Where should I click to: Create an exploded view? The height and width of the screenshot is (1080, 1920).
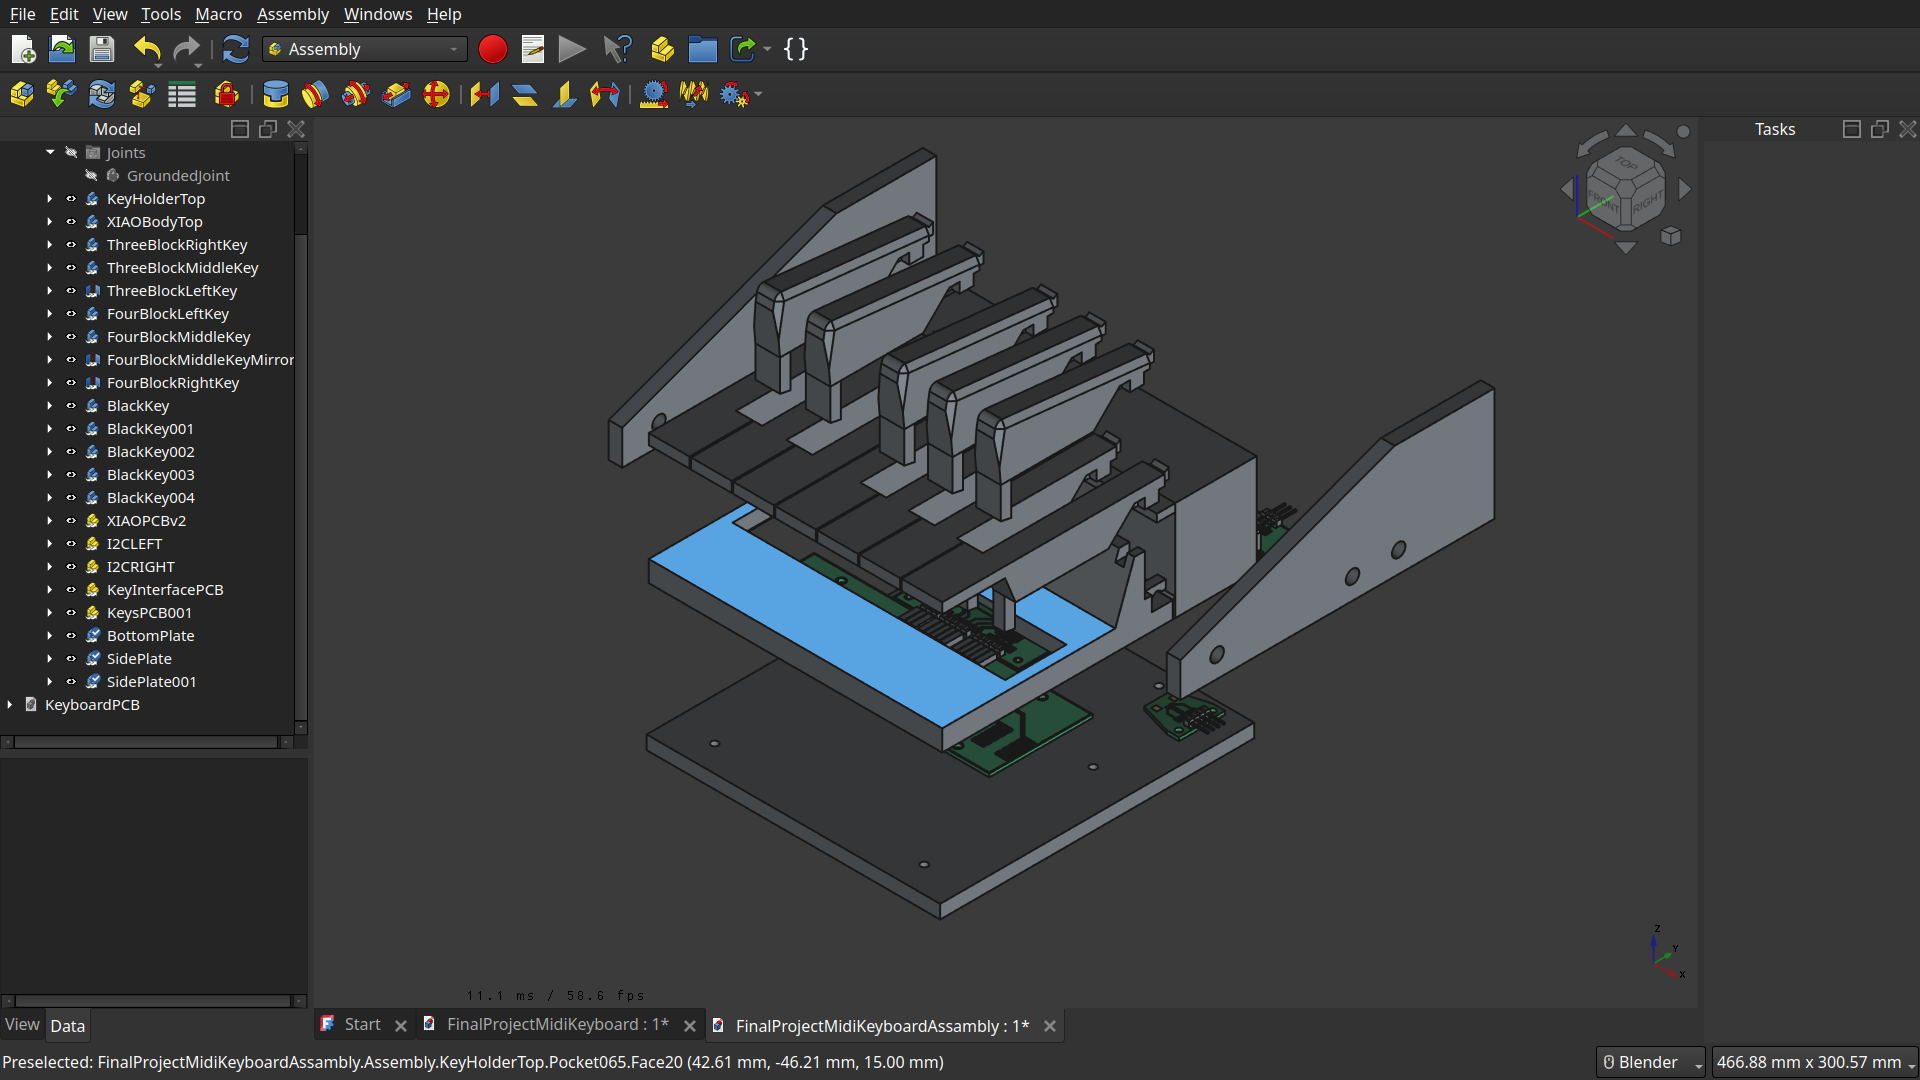point(141,95)
